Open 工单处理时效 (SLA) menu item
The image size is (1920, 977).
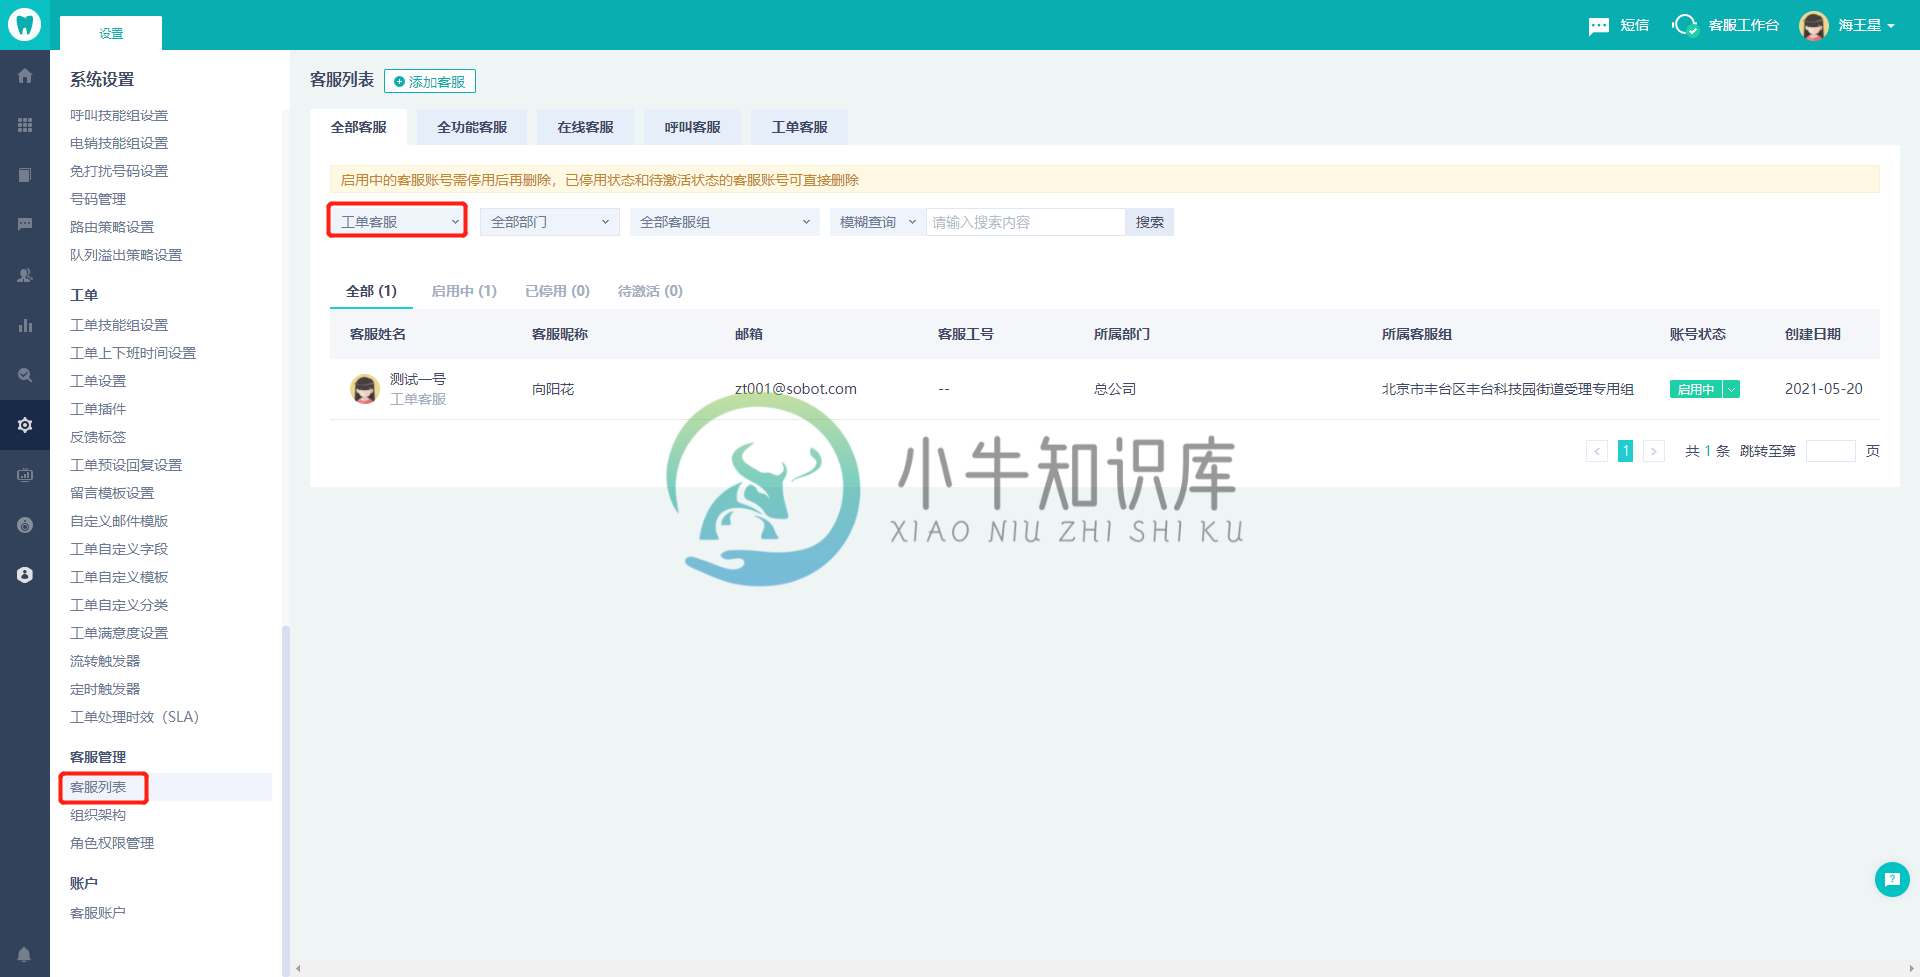click(134, 717)
